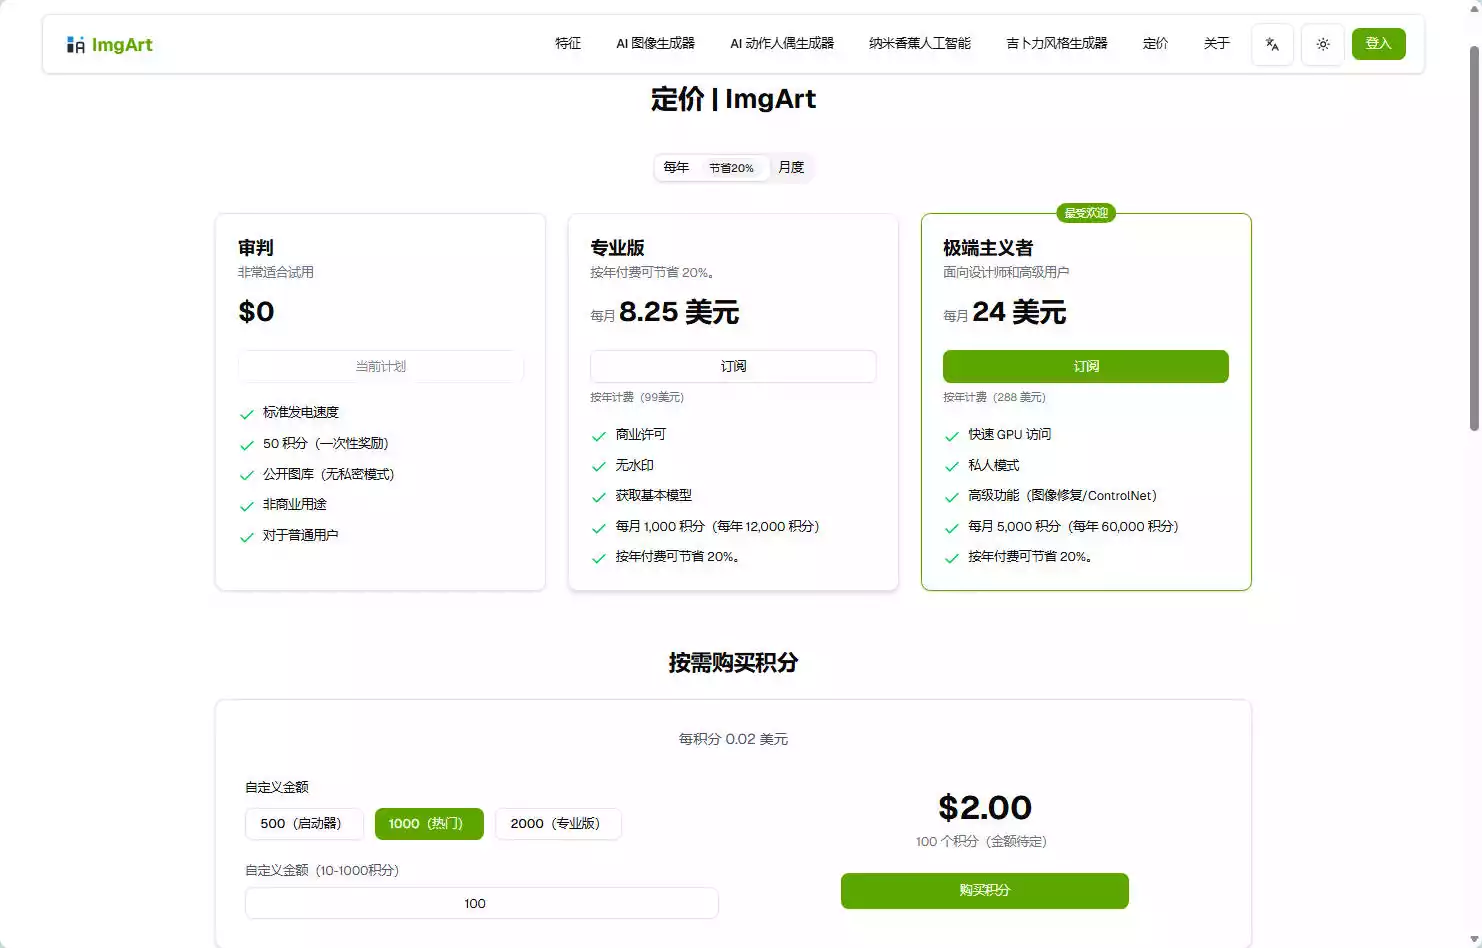Click the 50 积分（一次性奖励）feature line
Viewport: 1482px width, 948px height.
[x=325, y=443]
